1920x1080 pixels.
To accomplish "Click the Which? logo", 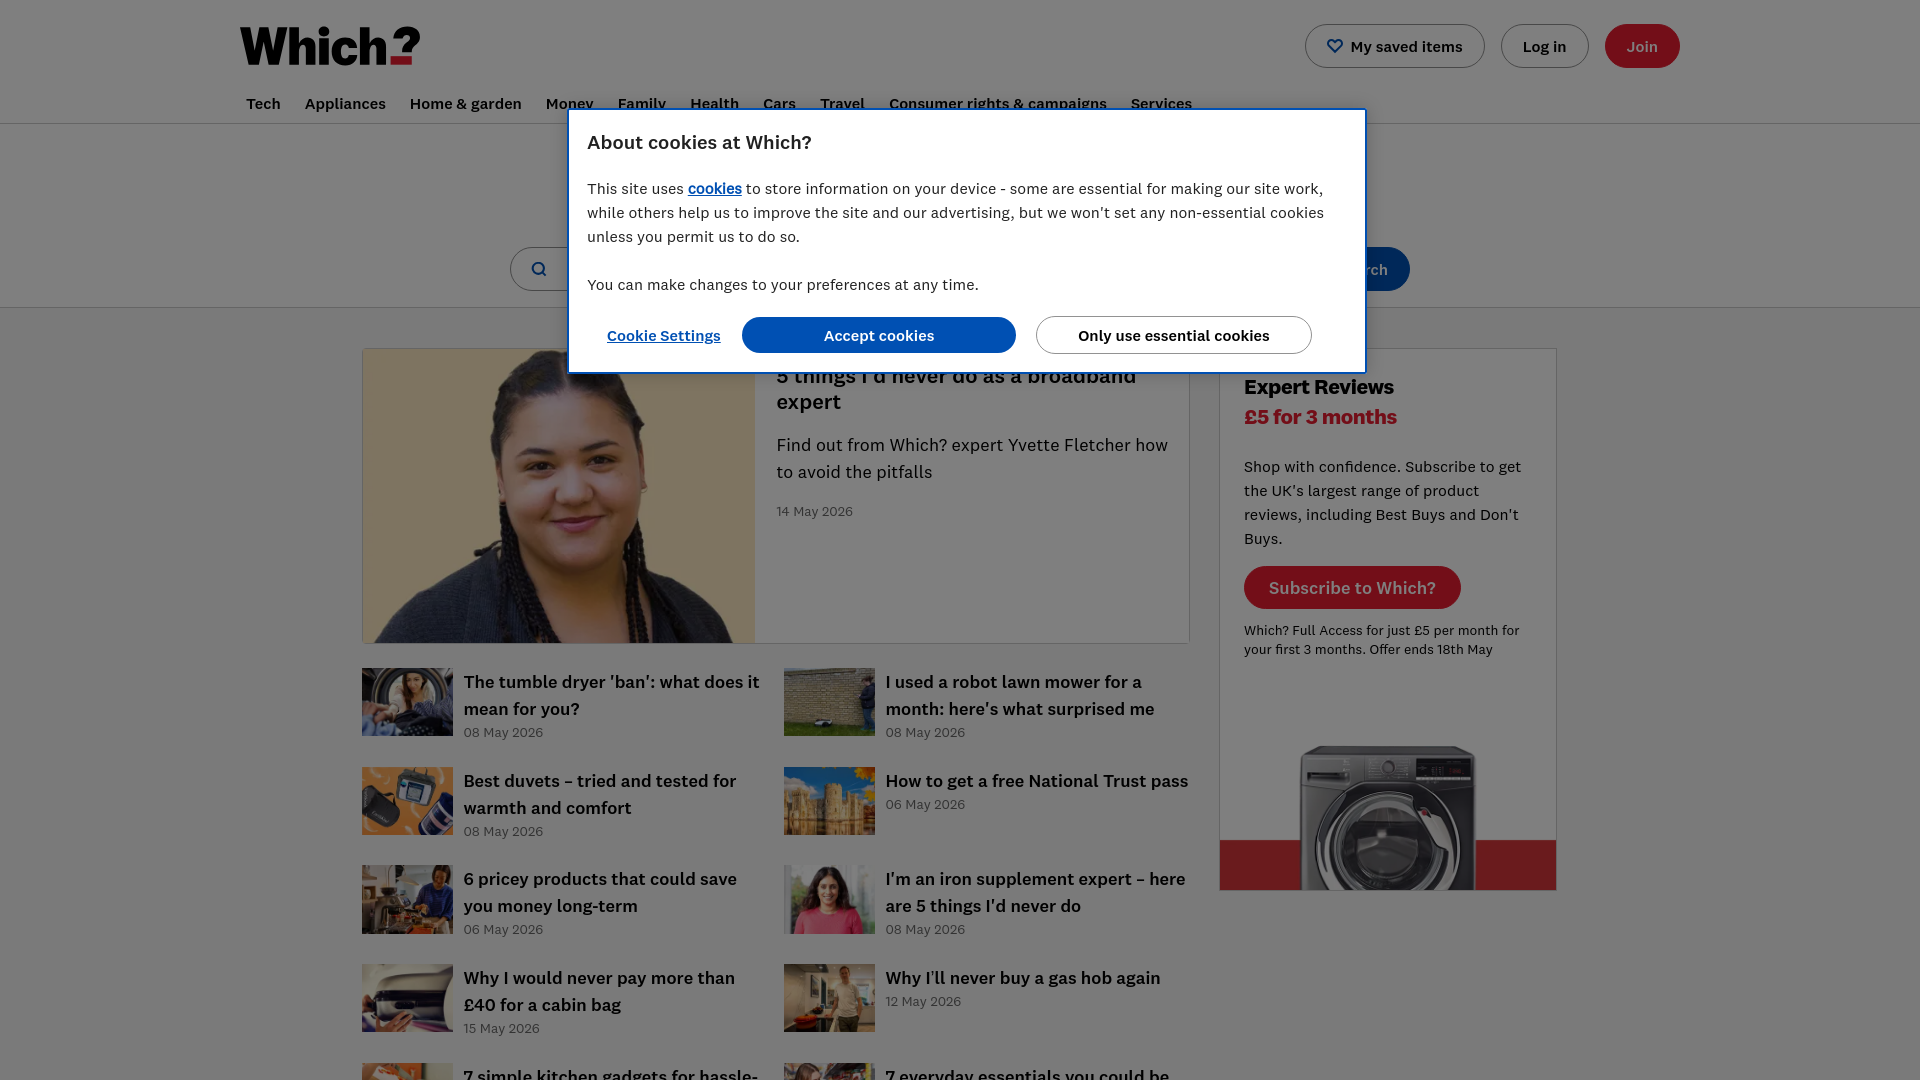I will [x=330, y=46].
